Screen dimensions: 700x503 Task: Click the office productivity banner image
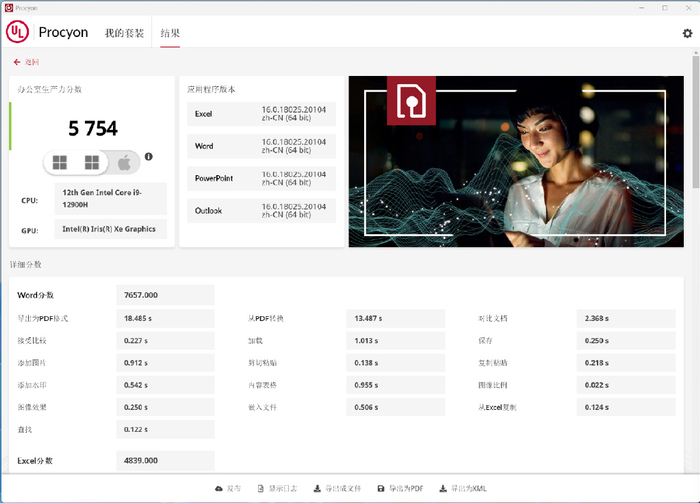(516, 162)
